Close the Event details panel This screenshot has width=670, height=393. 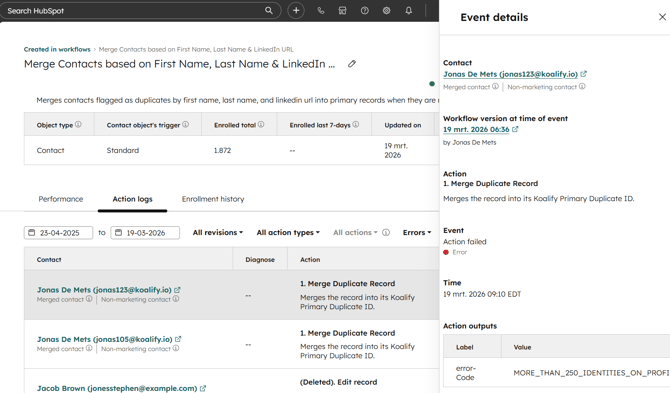662,17
